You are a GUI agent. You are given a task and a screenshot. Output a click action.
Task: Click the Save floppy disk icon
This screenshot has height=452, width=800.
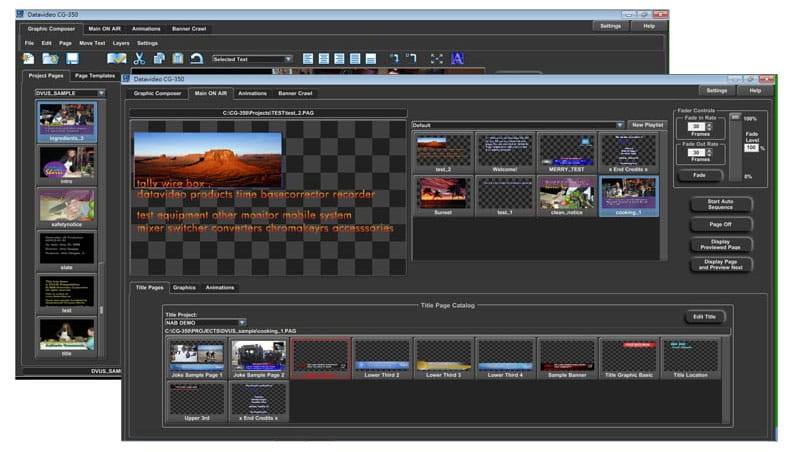coord(73,60)
